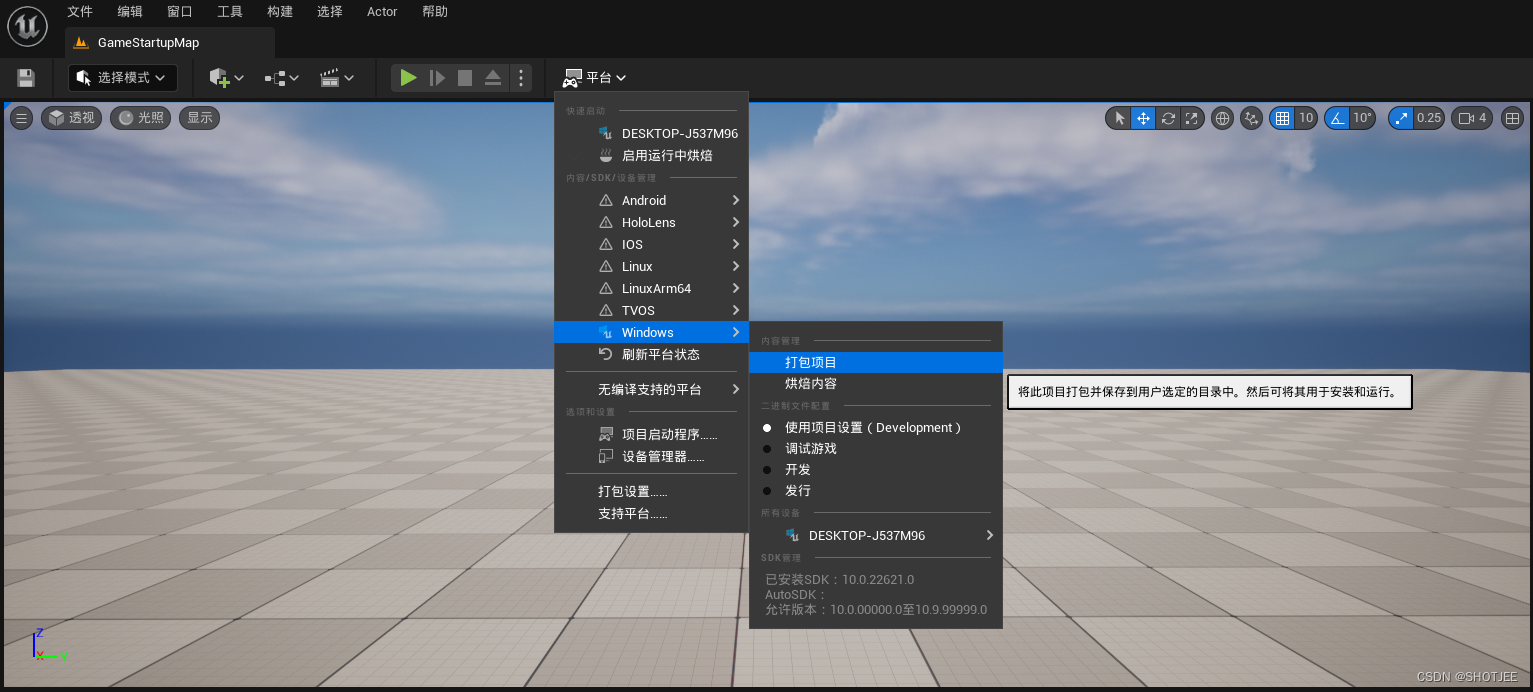Select the Scale transform tool
The image size is (1533, 692).
point(1191,118)
